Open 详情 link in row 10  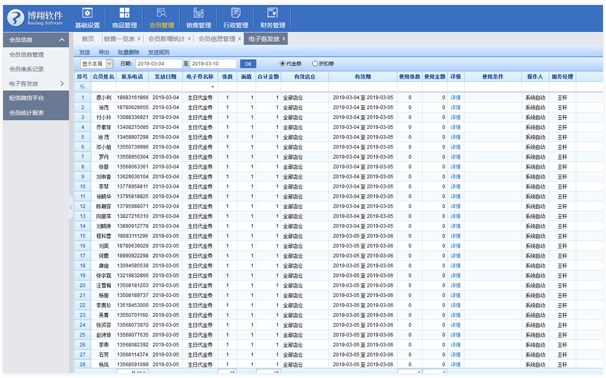click(x=456, y=187)
